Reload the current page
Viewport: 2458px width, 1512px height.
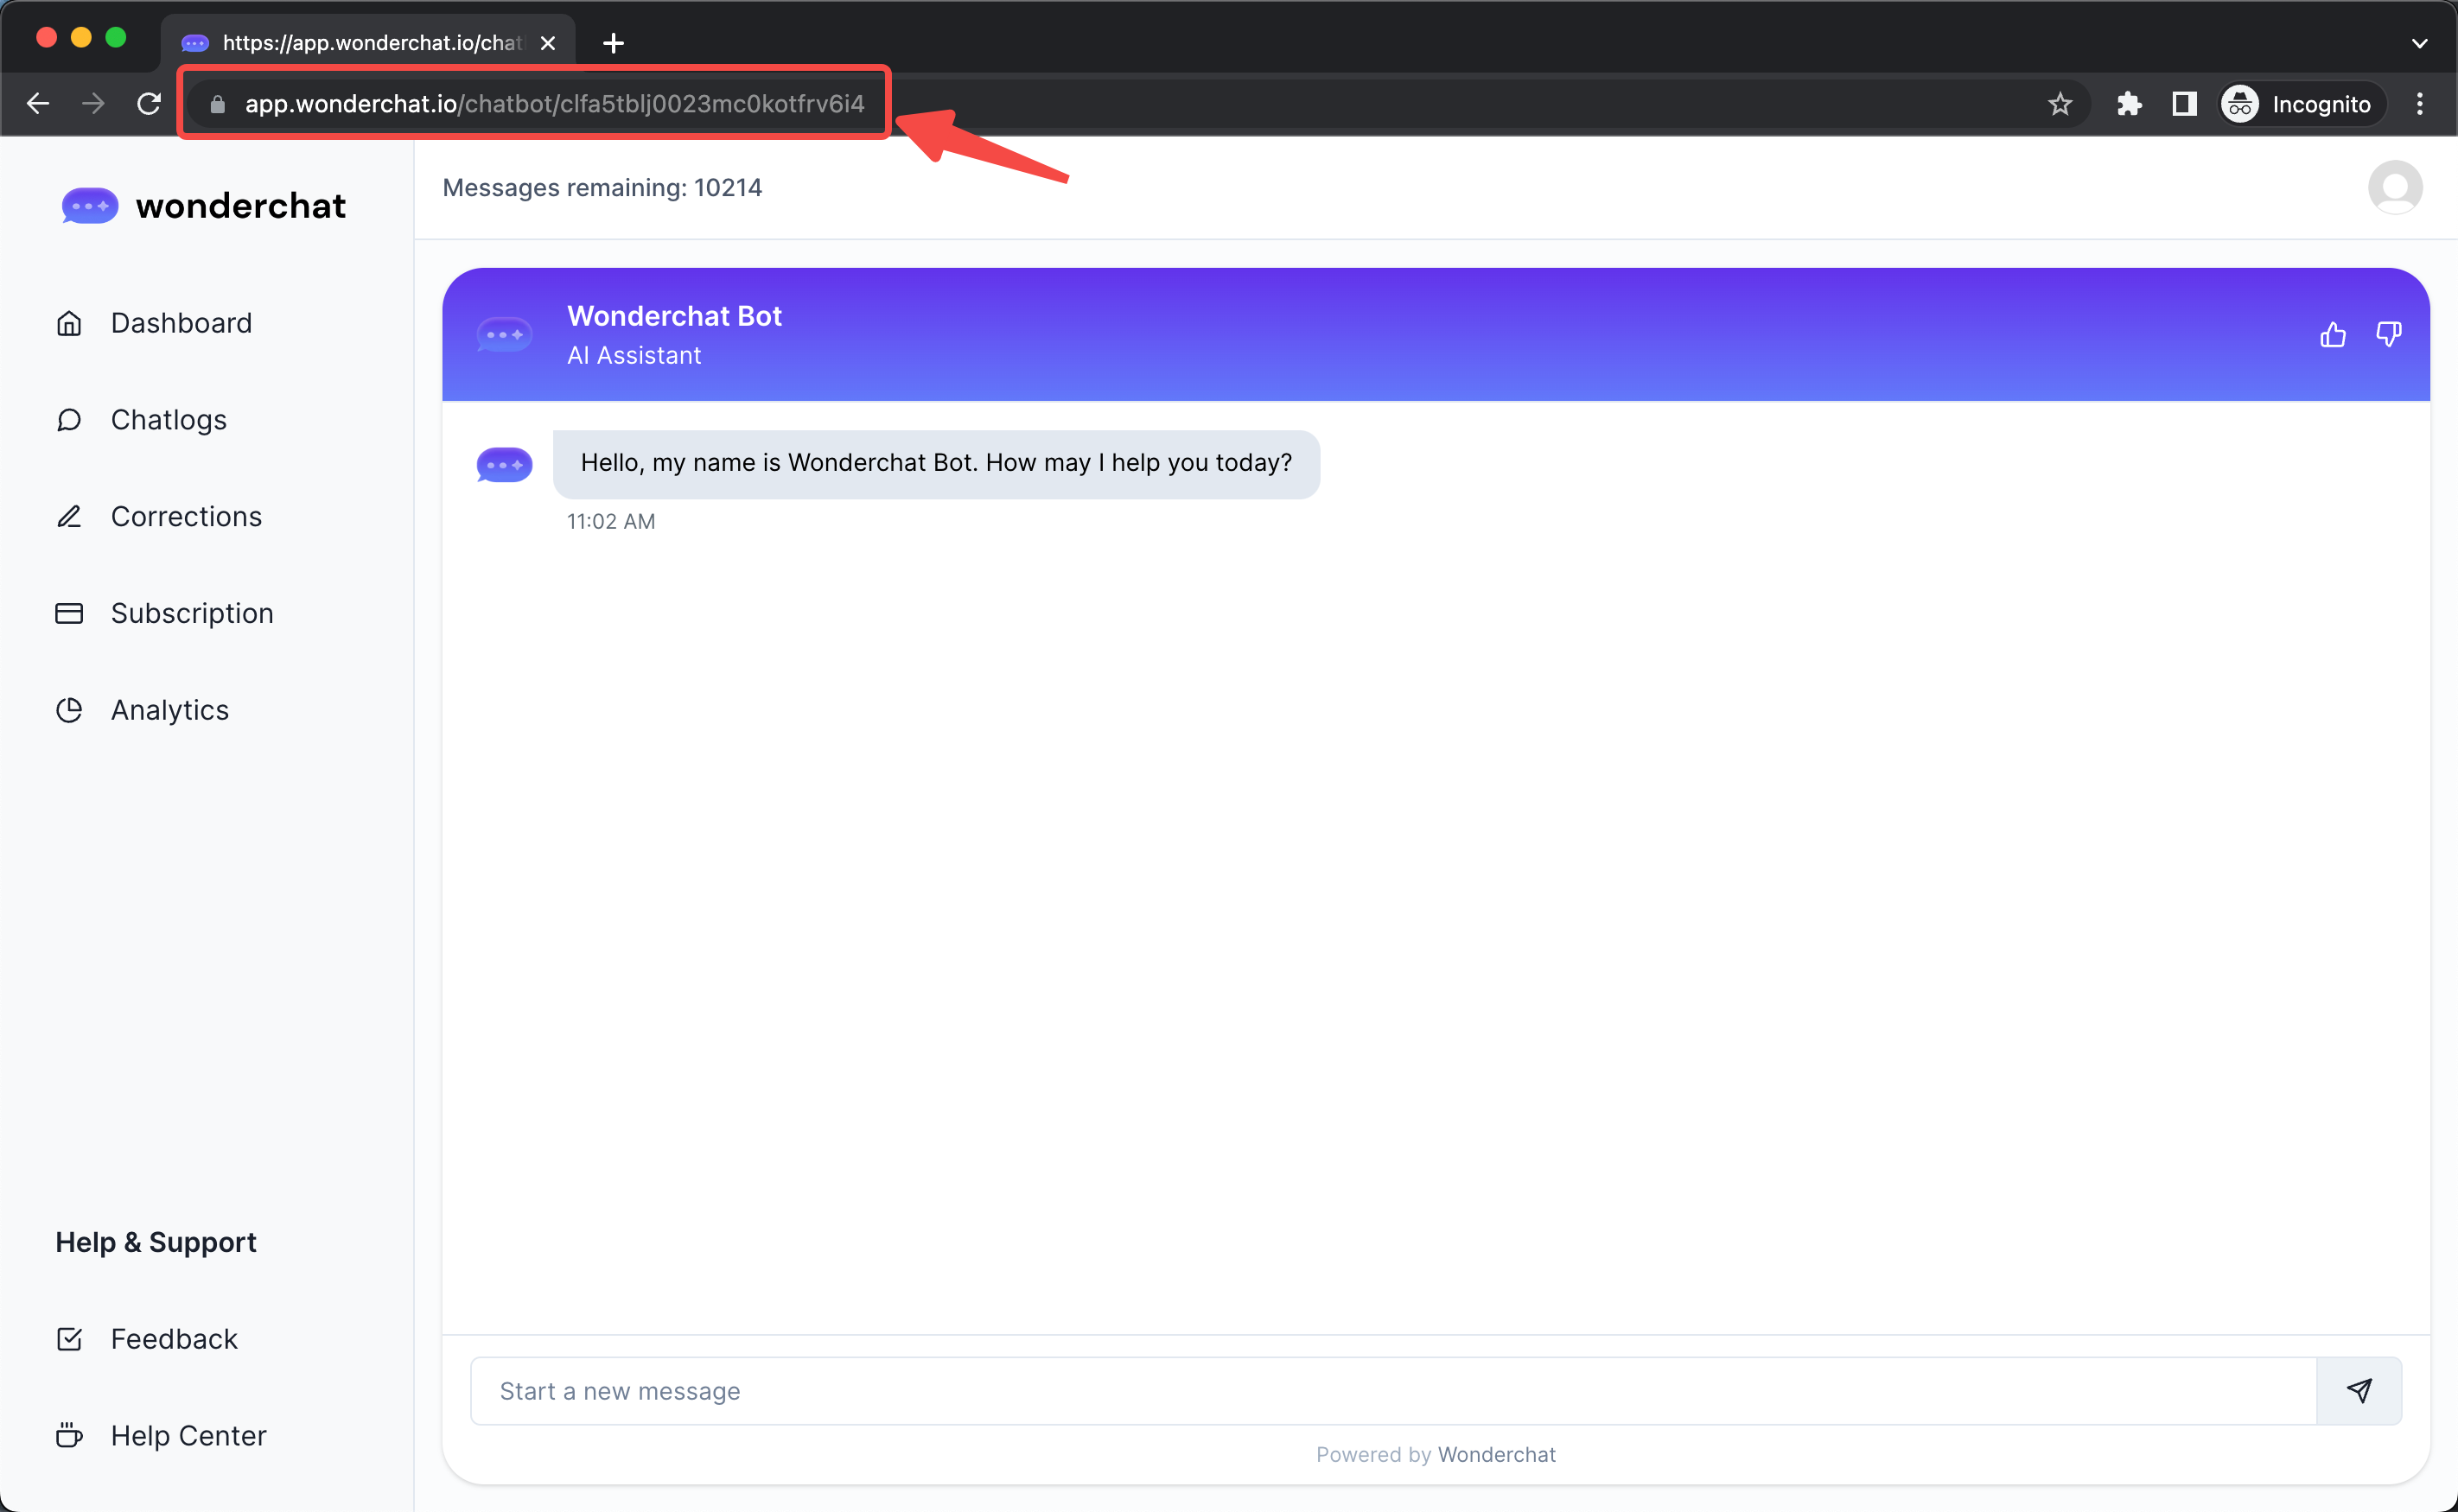(x=149, y=104)
